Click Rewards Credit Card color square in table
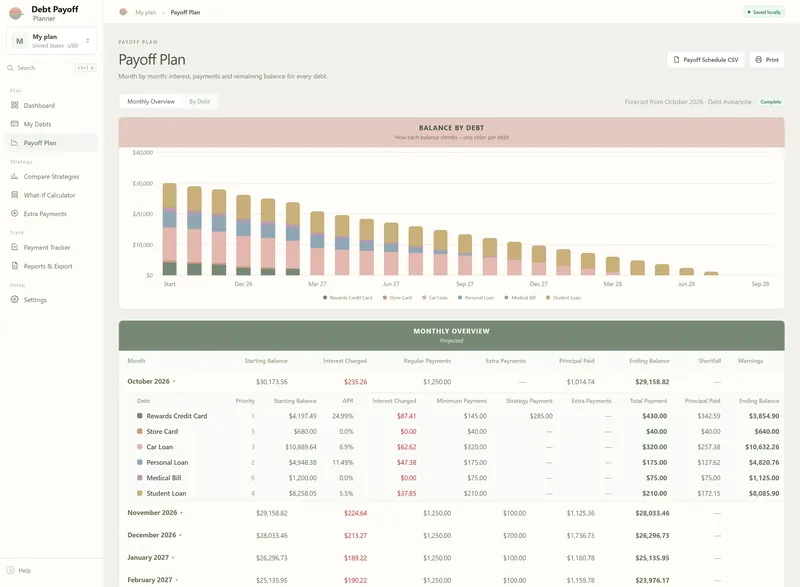Image resolution: width=800 pixels, height=587 pixels. click(x=139, y=416)
